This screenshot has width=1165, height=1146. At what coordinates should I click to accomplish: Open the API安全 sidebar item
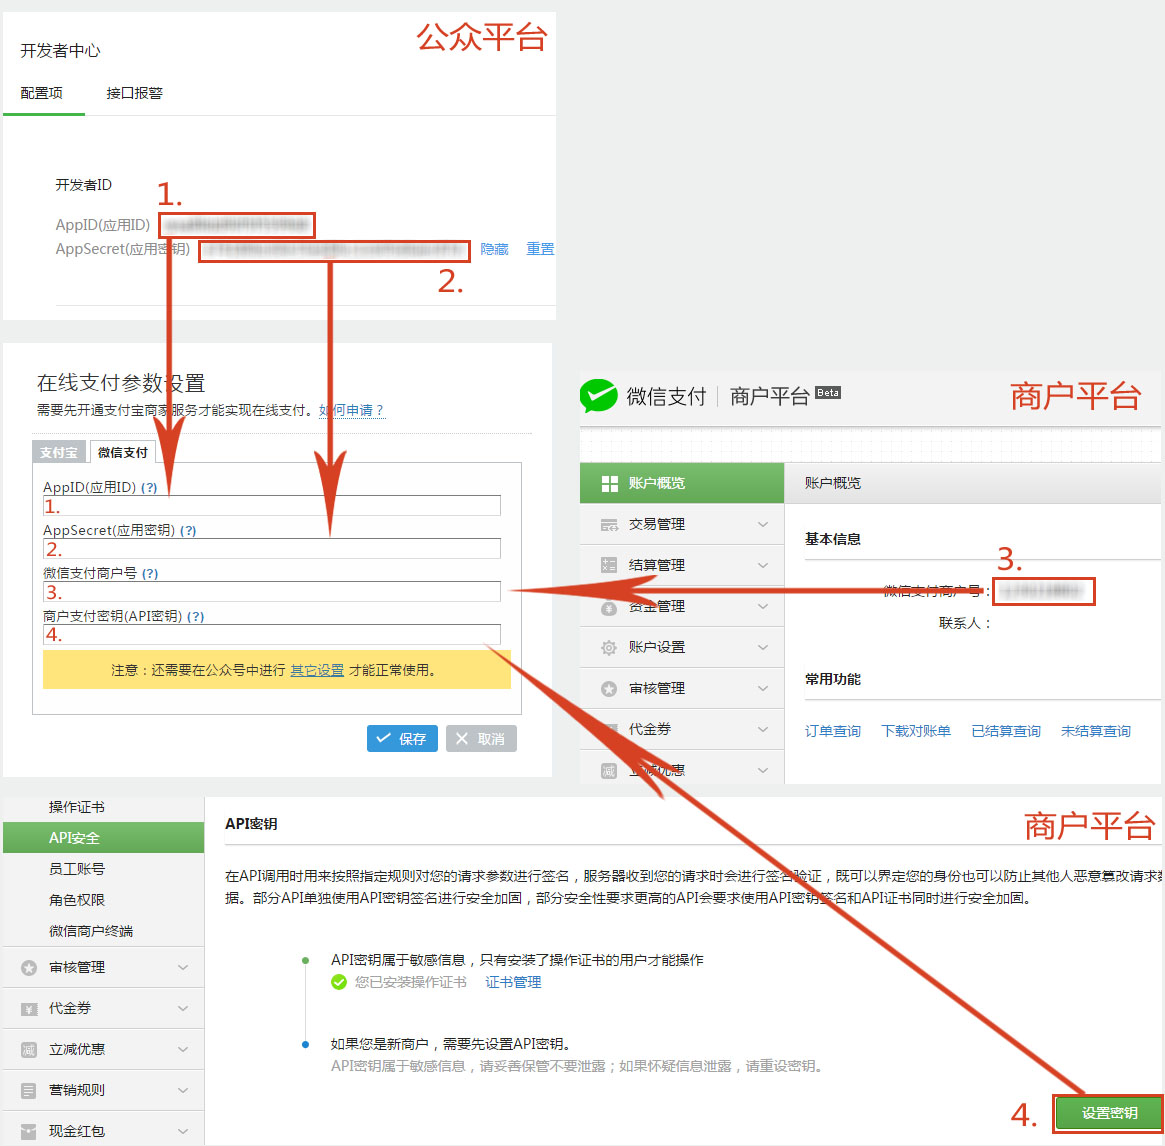(x=103, y=838)
